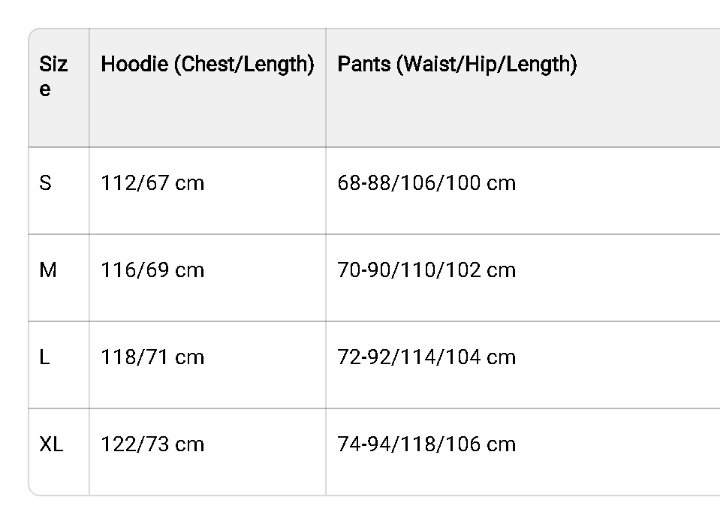Image resolution: width=720 pixels, height=512 pixels.
Task: Click the Size column header
Action: 54,77
